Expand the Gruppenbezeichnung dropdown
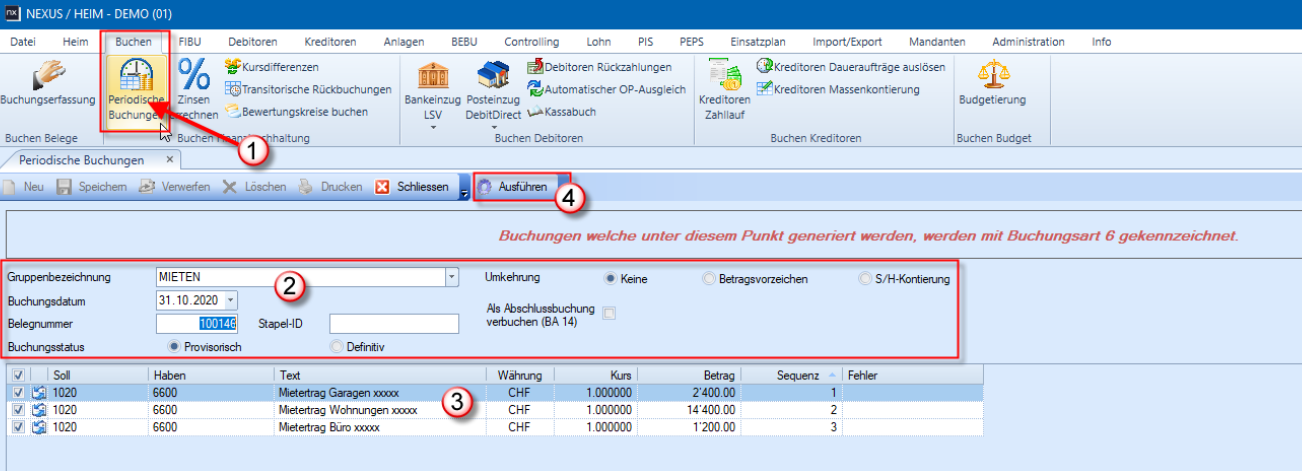This screenshot has height=471, width=1302. click(x=451, y=277)
